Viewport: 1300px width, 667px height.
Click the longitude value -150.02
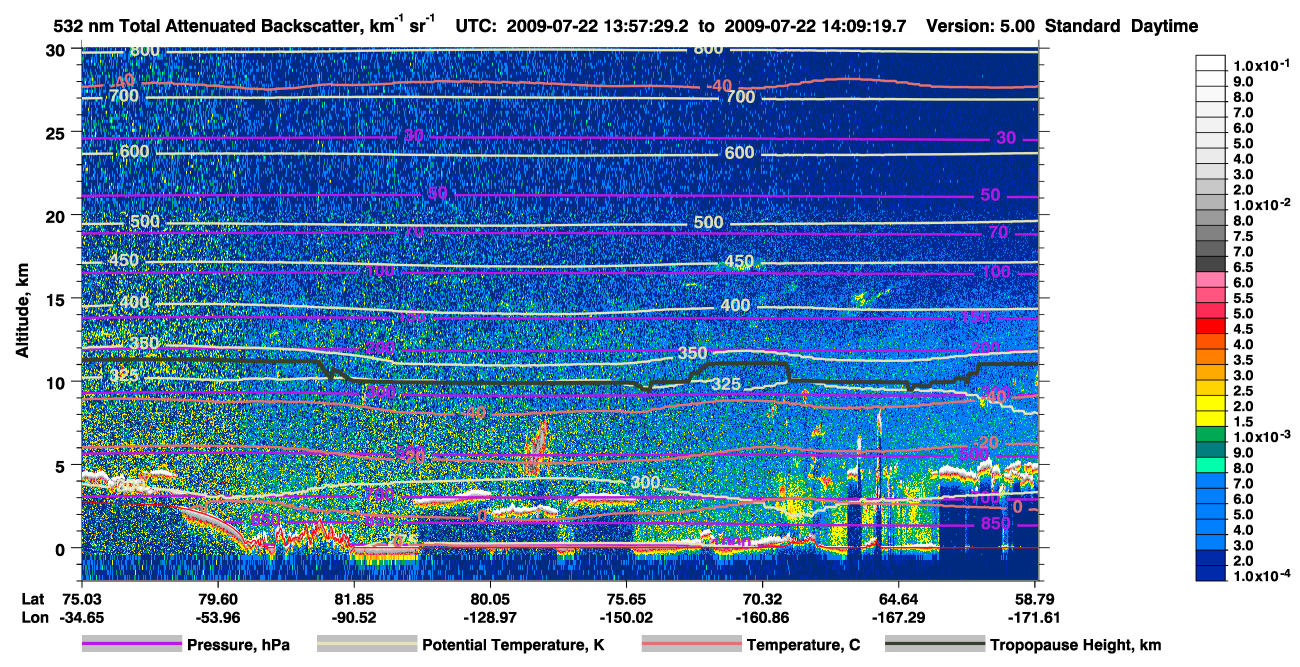[x=625, y=618]
